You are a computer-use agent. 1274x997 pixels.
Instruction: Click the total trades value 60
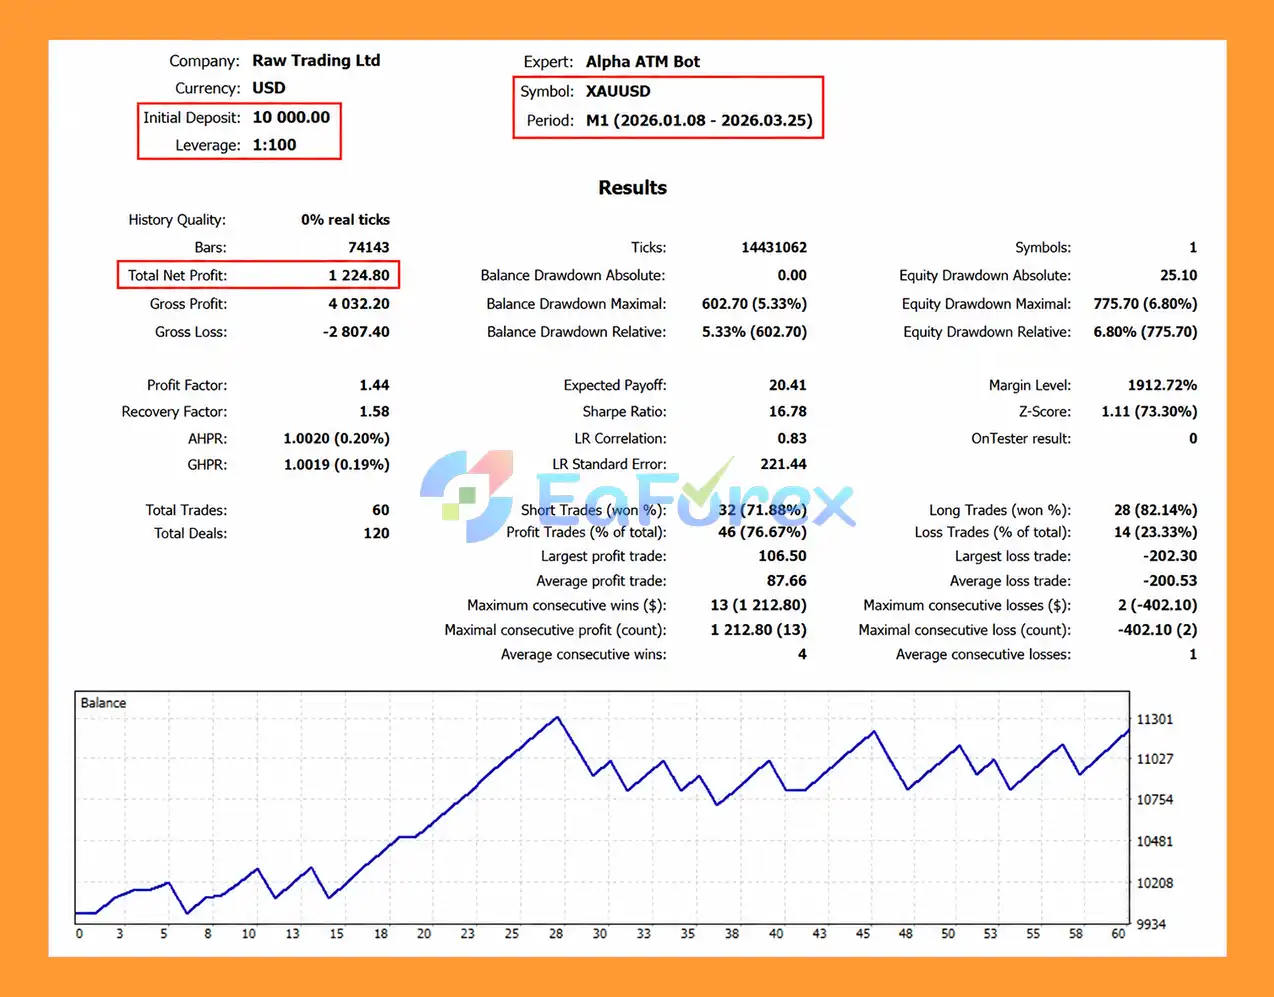point(381,510)
